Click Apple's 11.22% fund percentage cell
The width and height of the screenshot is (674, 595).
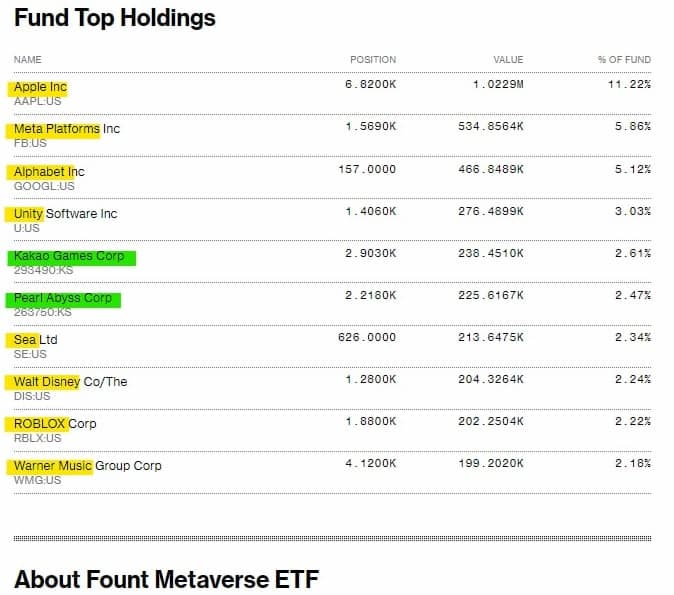coord(629,85)
